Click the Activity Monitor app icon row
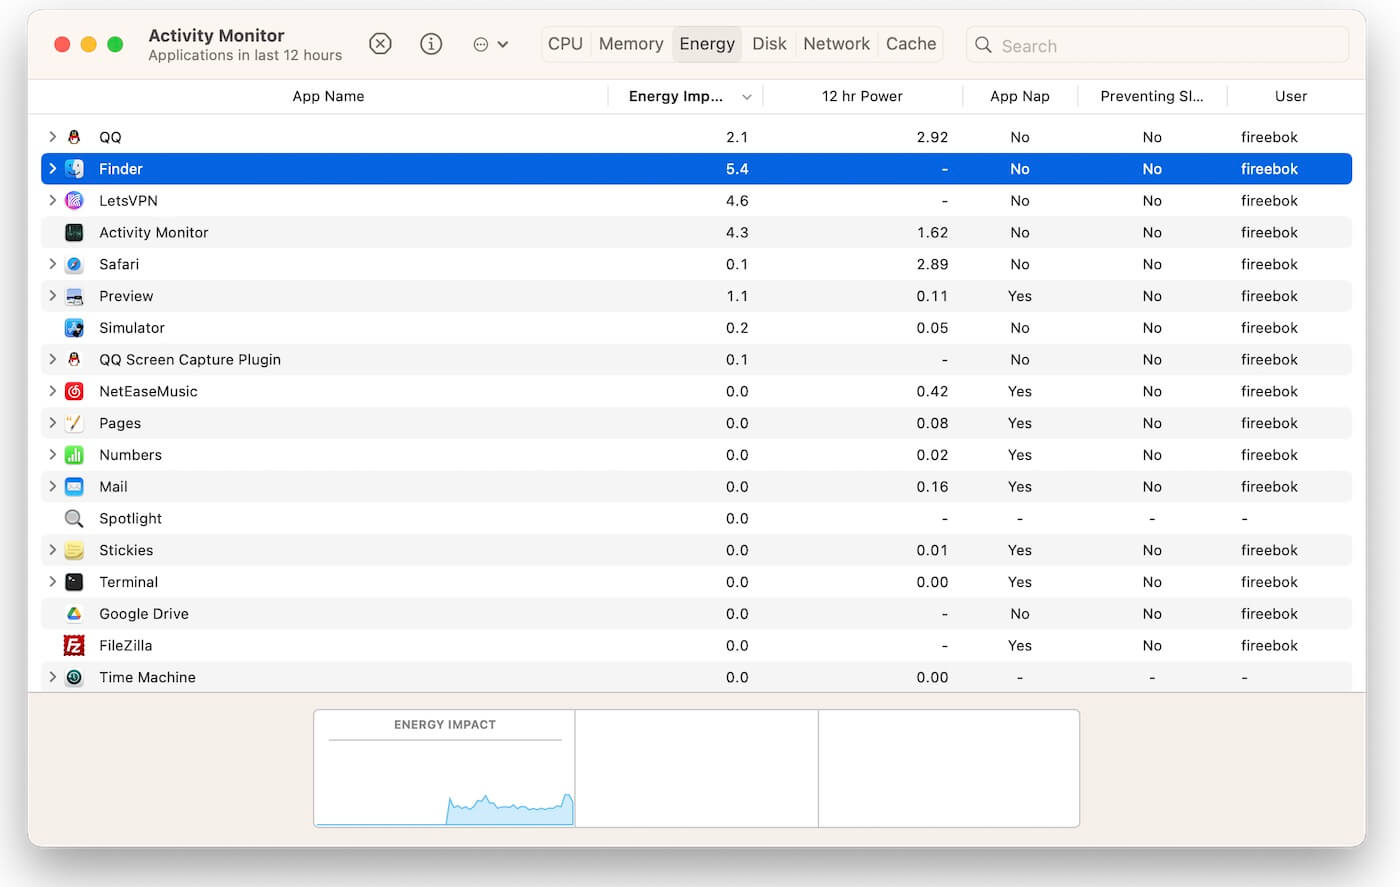This screenshot has height=887, width=1400. click(74, 232)
